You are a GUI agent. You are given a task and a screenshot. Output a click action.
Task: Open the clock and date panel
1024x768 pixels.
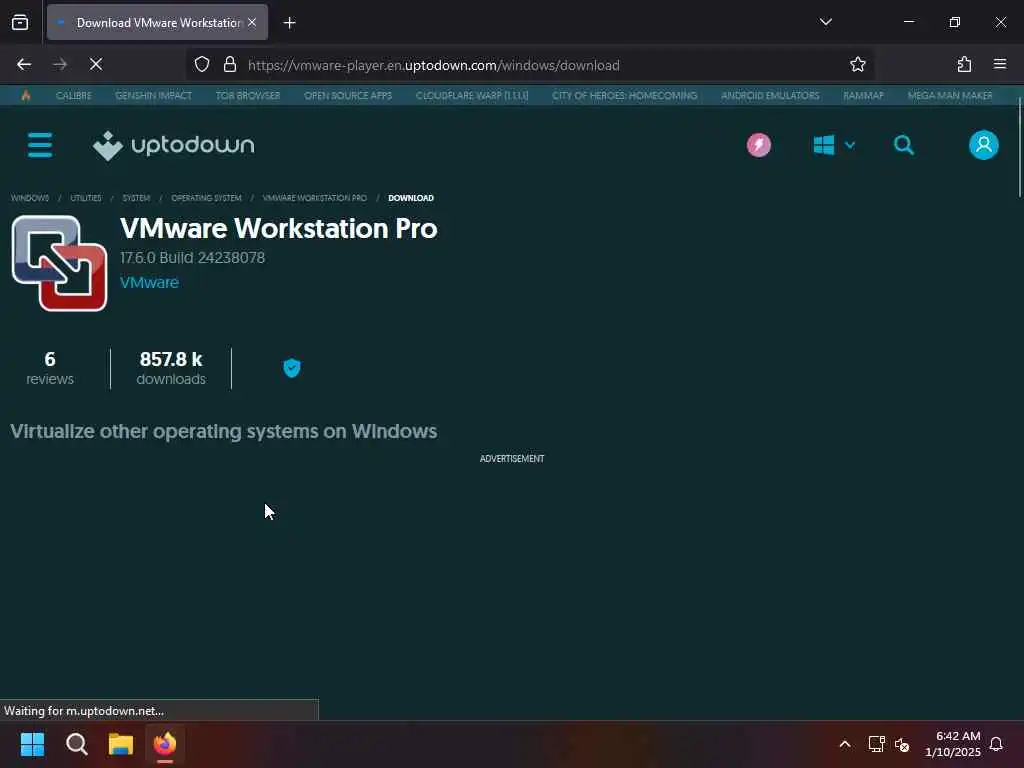point(953,744)
